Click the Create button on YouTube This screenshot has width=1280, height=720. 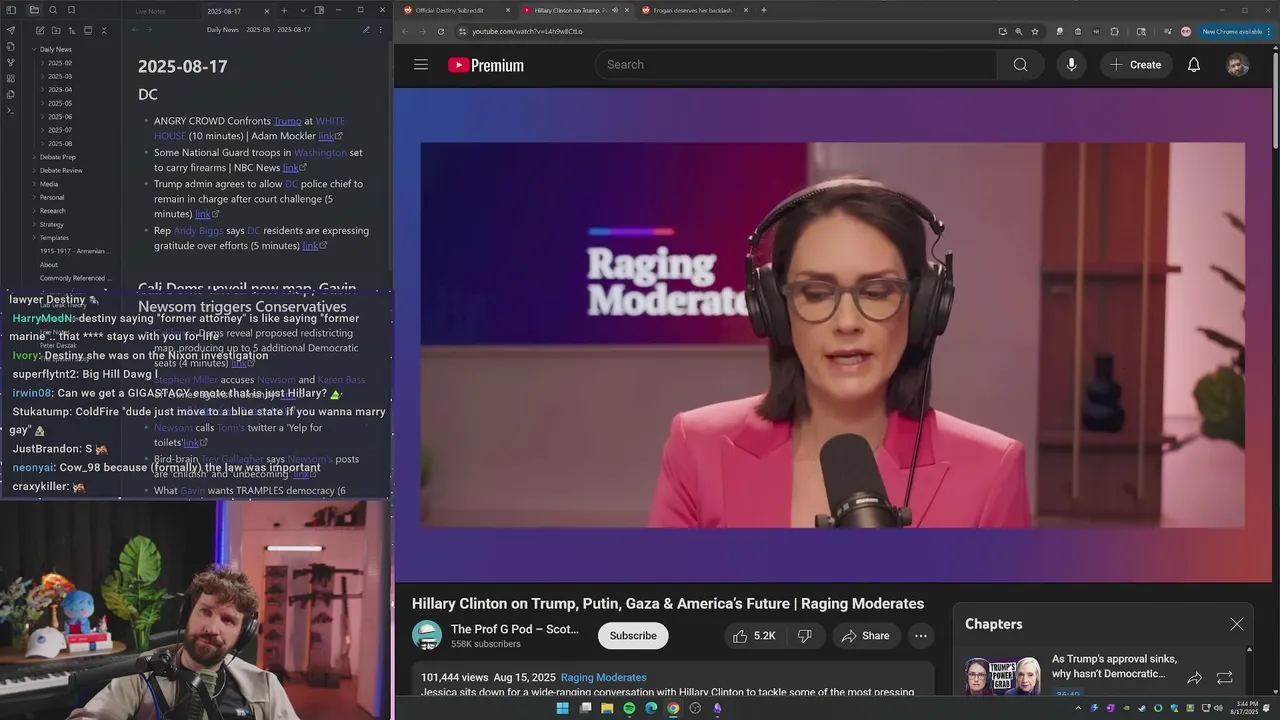coord(1136,65)
